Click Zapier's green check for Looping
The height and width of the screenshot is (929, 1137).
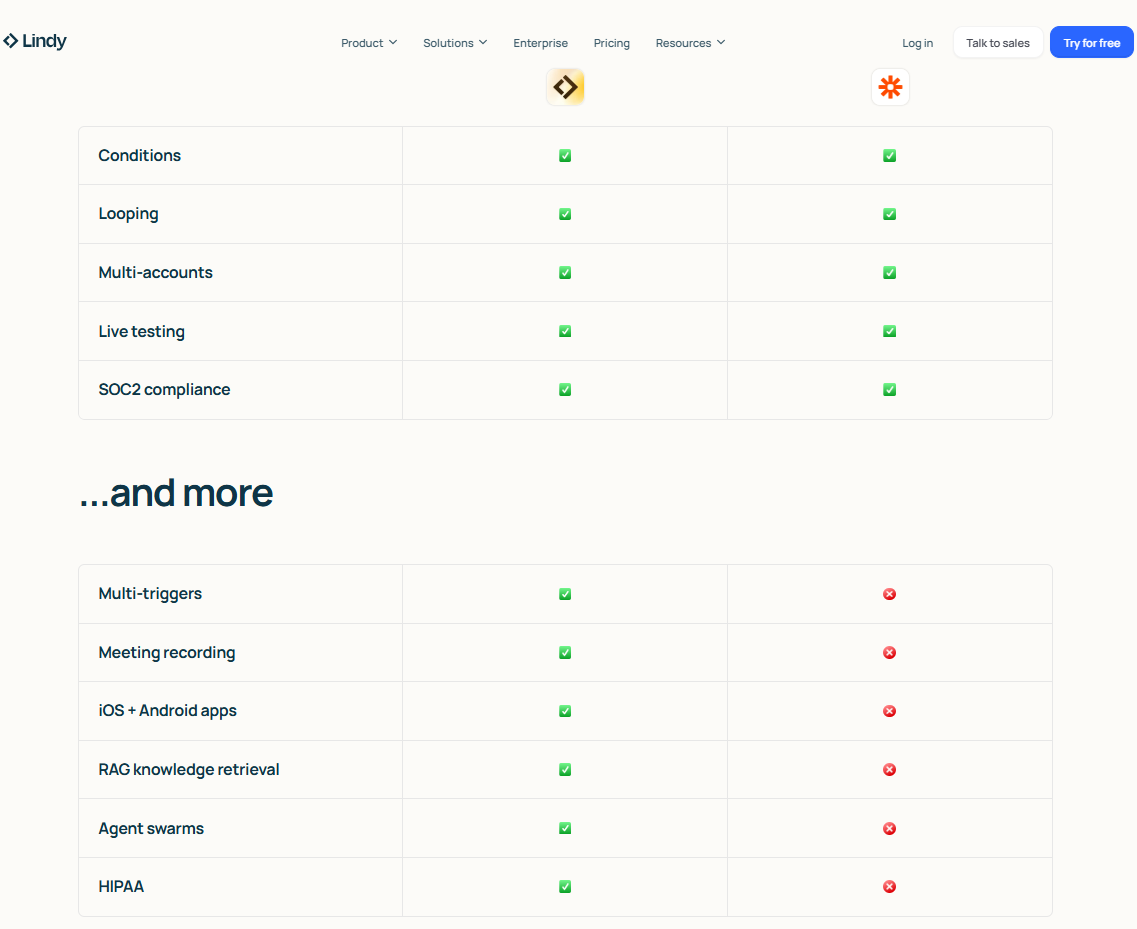[890, 214]
